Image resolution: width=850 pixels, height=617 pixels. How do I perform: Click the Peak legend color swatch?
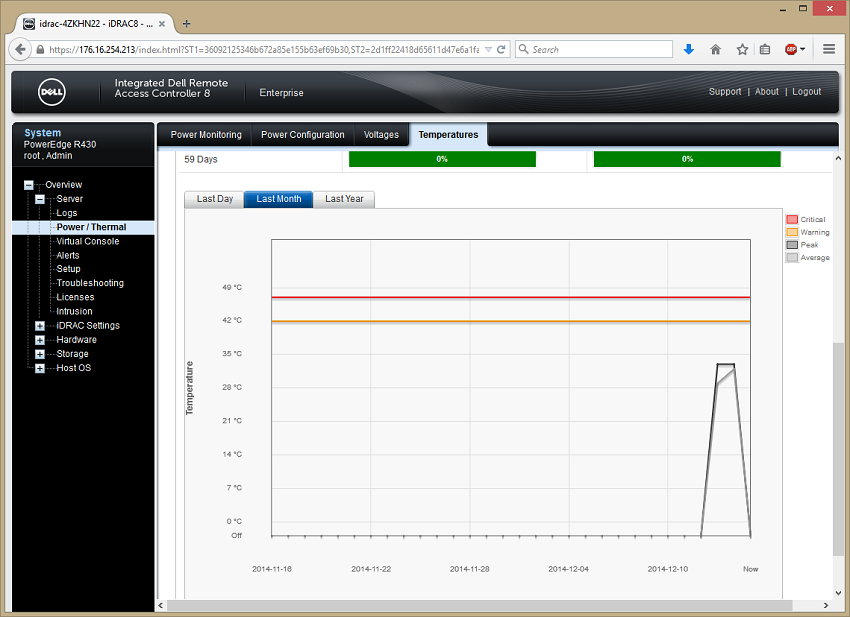[792, 245]
